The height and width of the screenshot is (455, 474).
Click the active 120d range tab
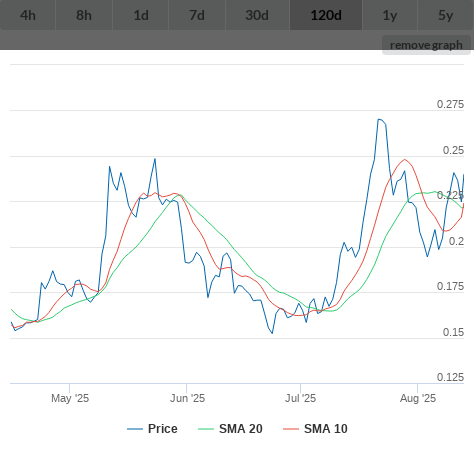point(326,15)
